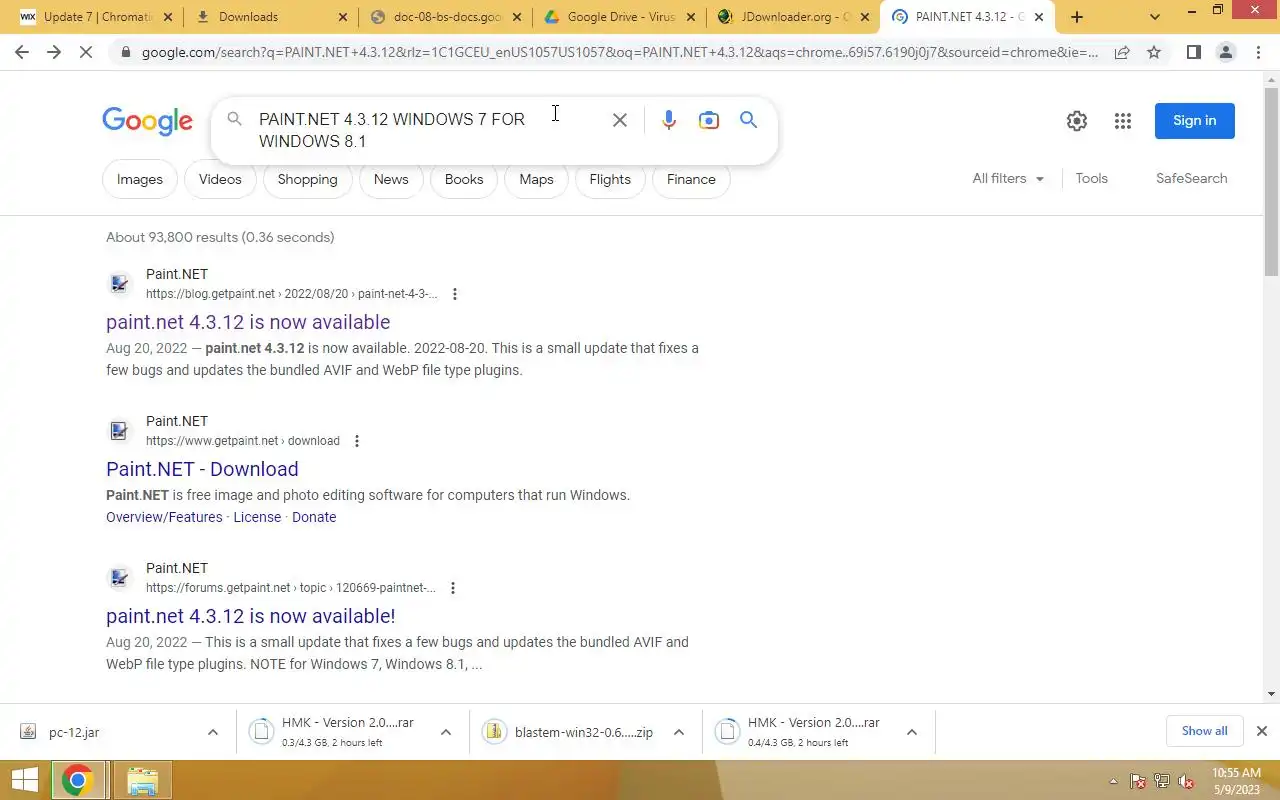Show all downloads

[x=1205, y=731]
